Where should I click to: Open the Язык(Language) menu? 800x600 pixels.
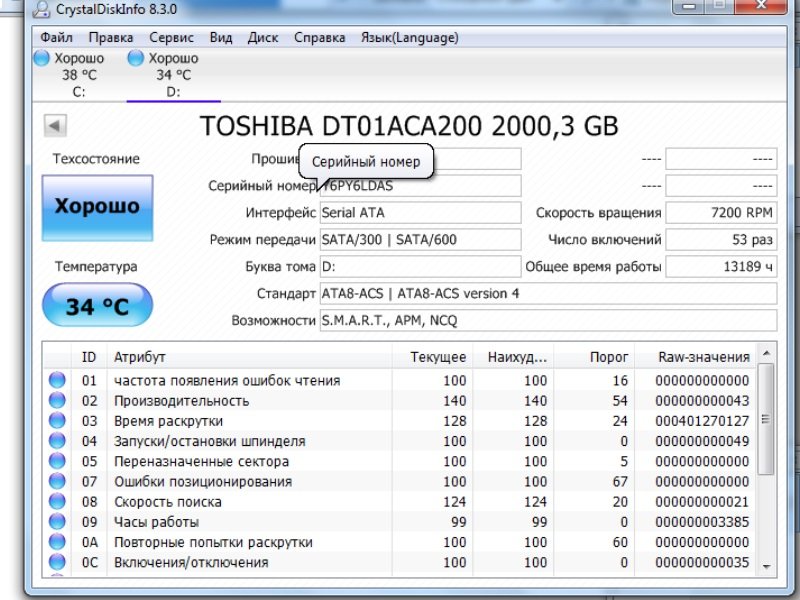[410, 38]
